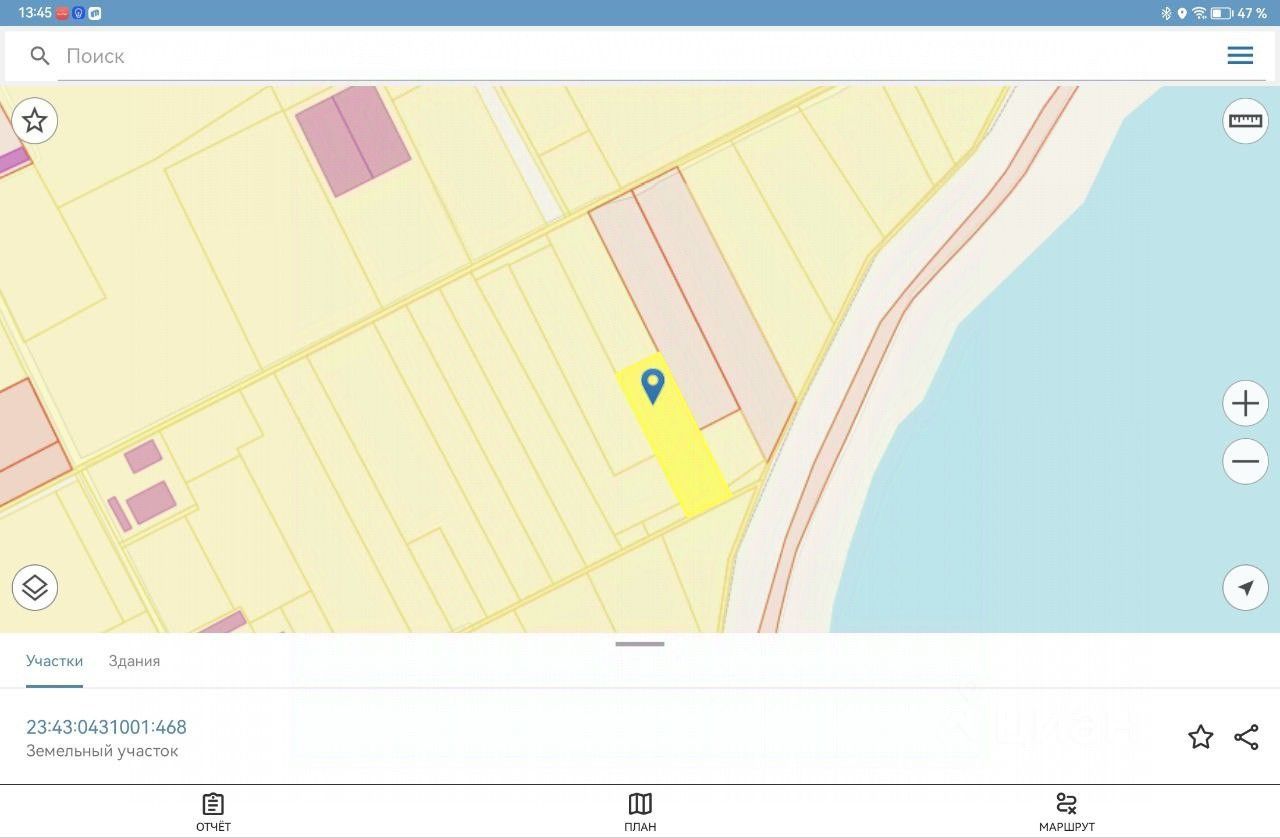Open cadastral number 23:43:0431001:468 link

(106, 727)
